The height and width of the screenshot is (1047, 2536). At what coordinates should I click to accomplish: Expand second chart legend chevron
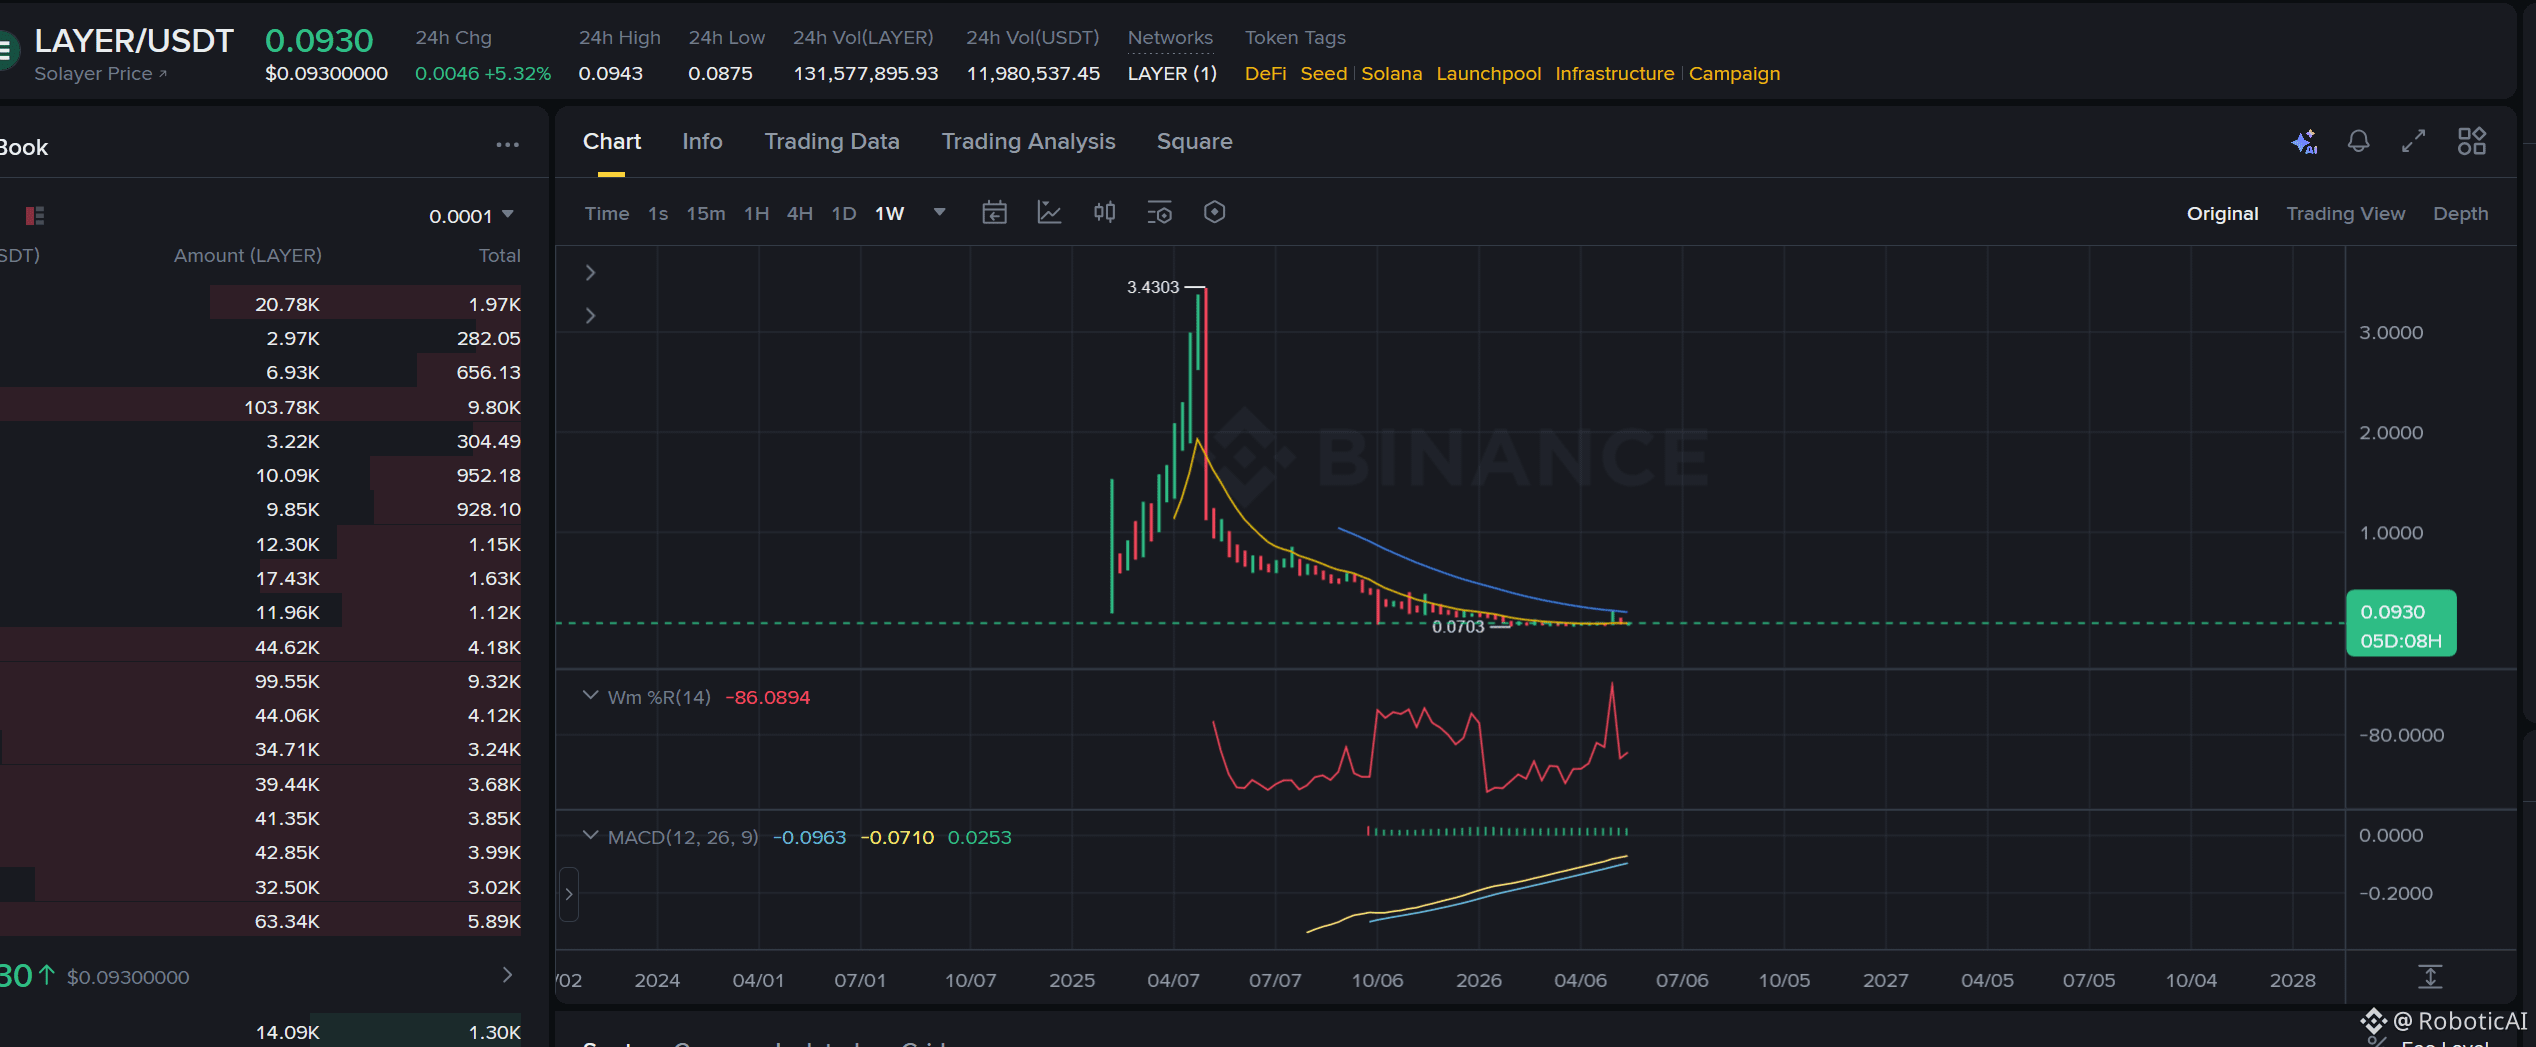coord(590,315)
